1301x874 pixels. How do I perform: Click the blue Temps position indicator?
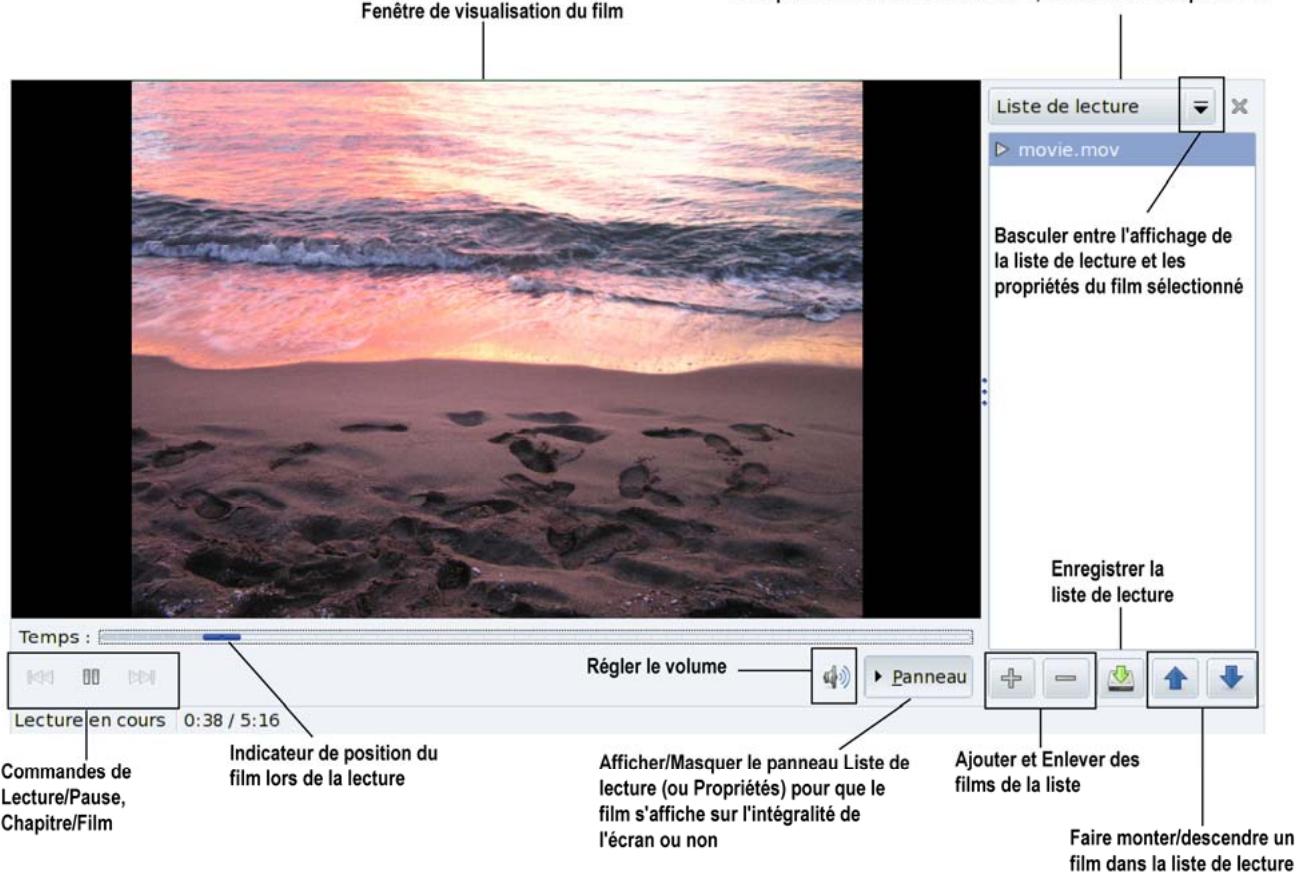click(221, 636)
